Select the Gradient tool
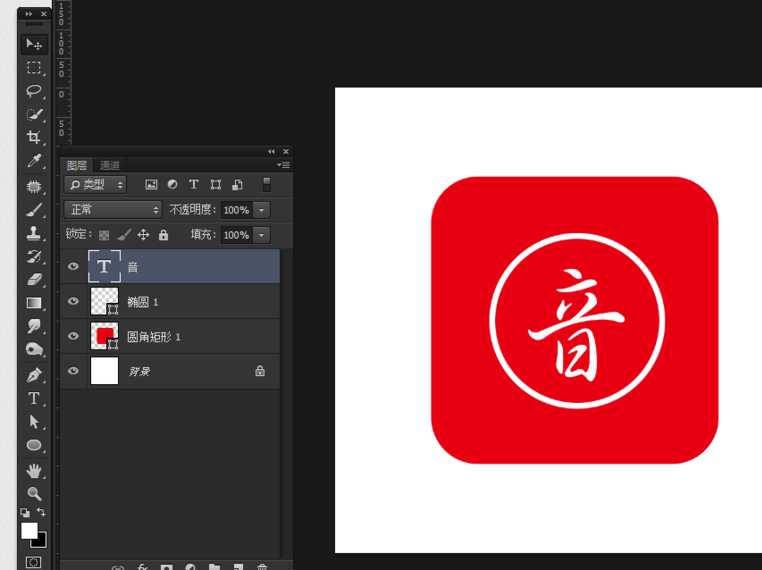Viewport: 762px width, 570px height. pyautogui.click(x=34, y=303)
